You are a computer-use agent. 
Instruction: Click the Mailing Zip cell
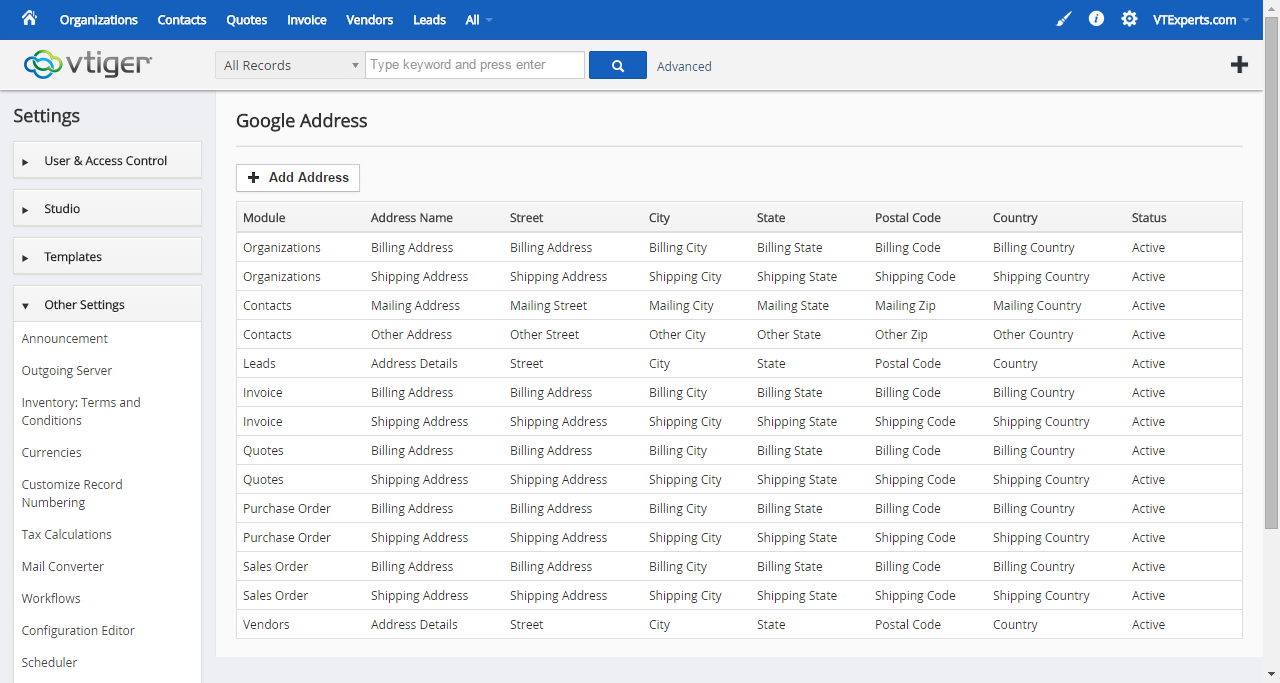(x=905, y=305)
